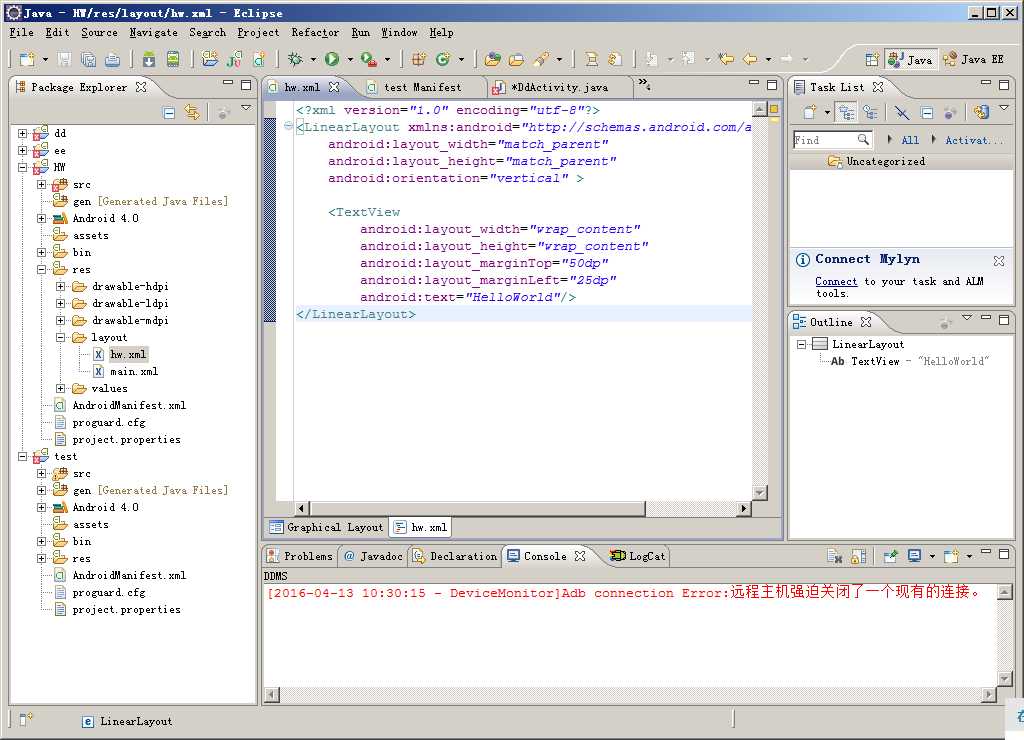The height and width of the screenshot is (740, 1024).
Task: Open the Run button dropdown arrow
Action: coord(350,59)
